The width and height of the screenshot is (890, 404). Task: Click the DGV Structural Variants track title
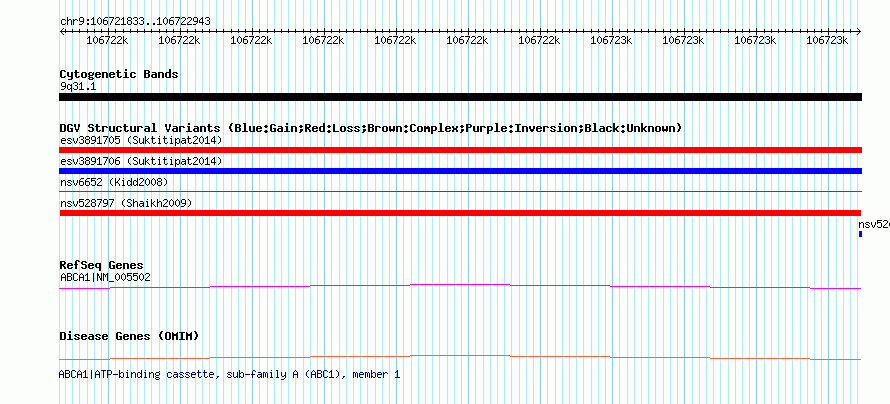pyautogui.click(x=371, y=128)
